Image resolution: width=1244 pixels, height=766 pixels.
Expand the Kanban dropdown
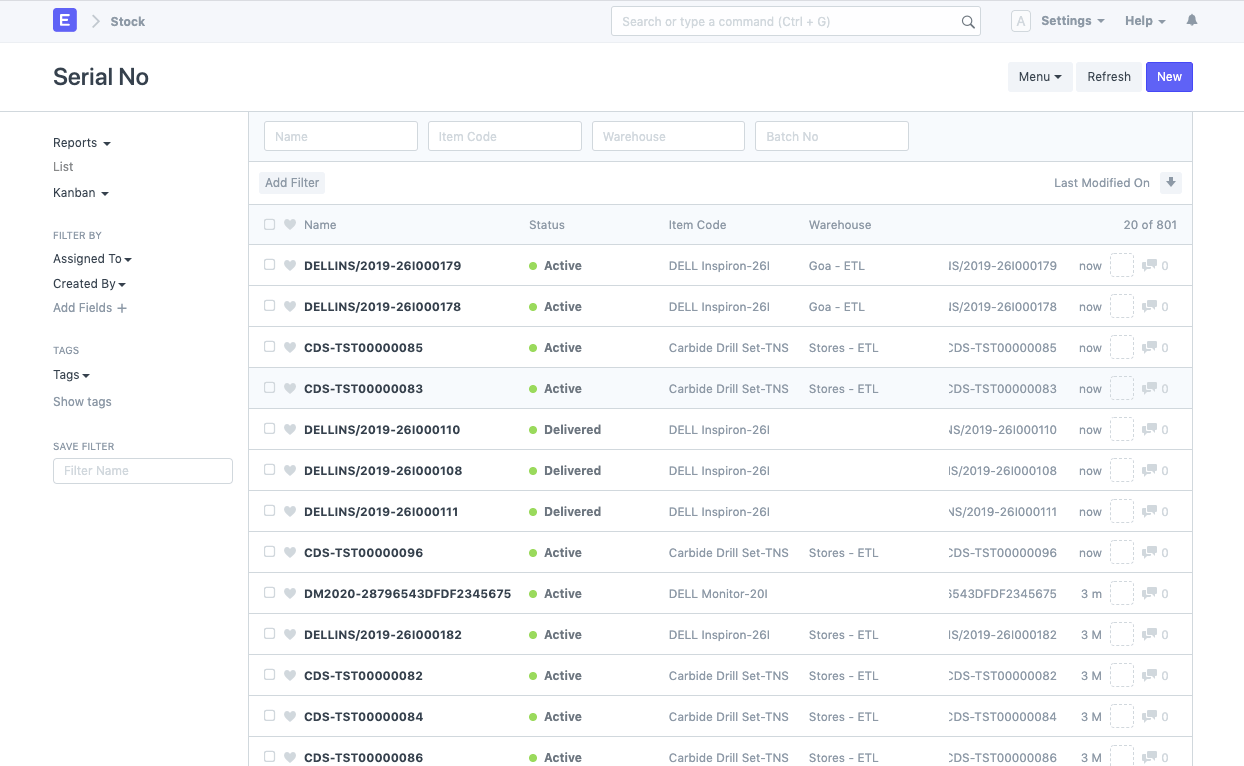[80, 192]
